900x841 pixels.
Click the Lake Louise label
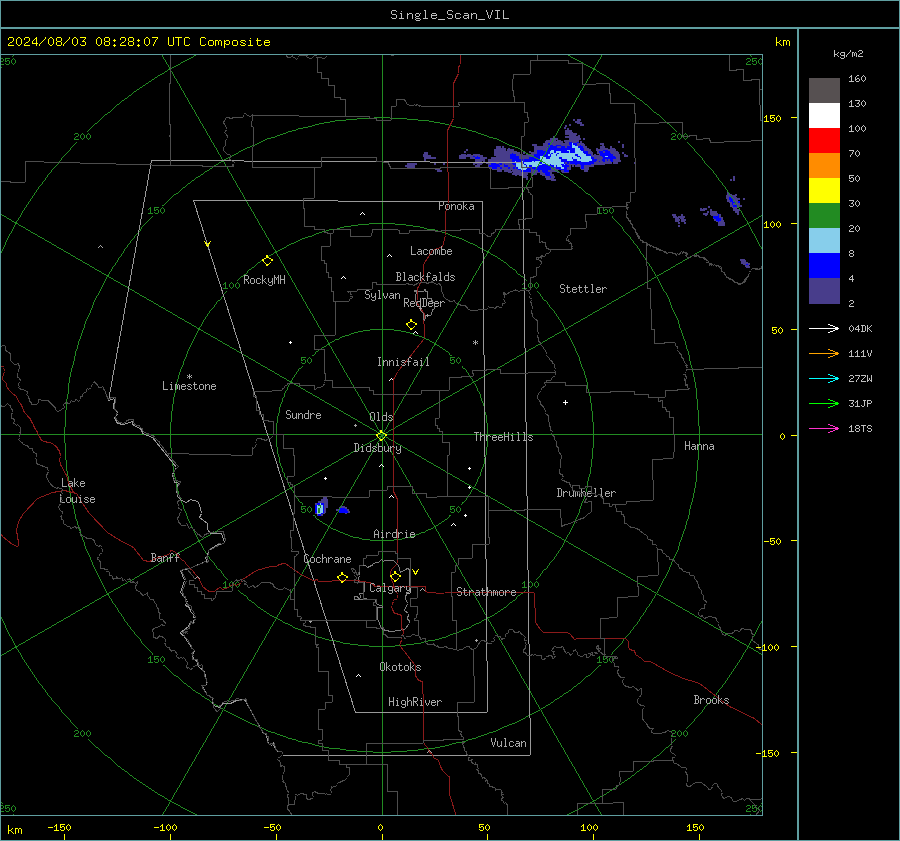click(x=77, y=491)
